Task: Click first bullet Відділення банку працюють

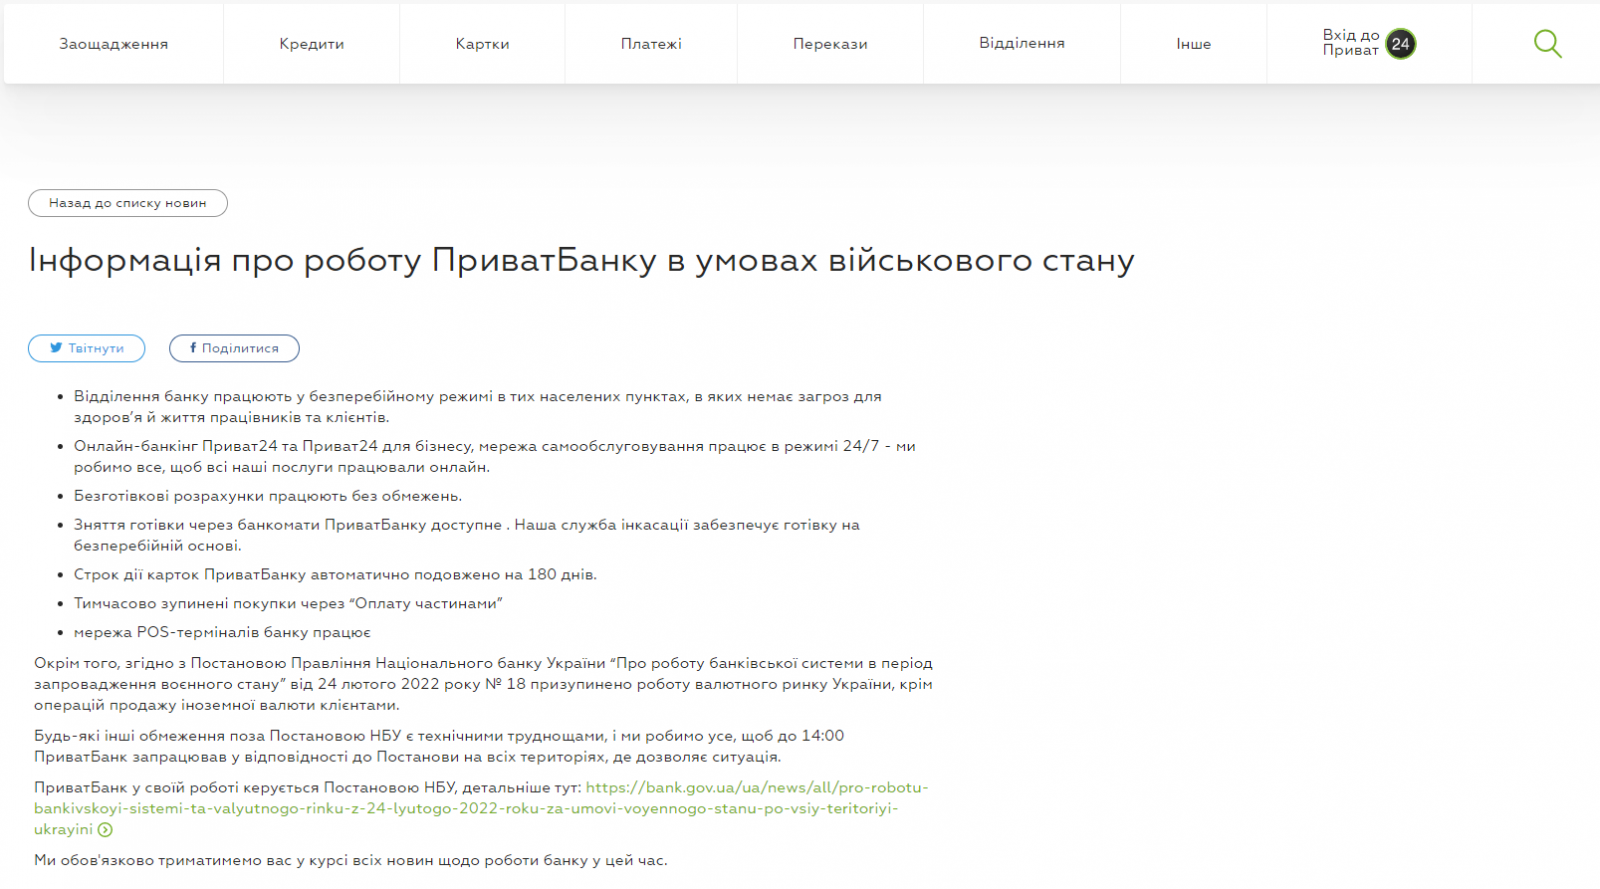Action: click(478, 407)
